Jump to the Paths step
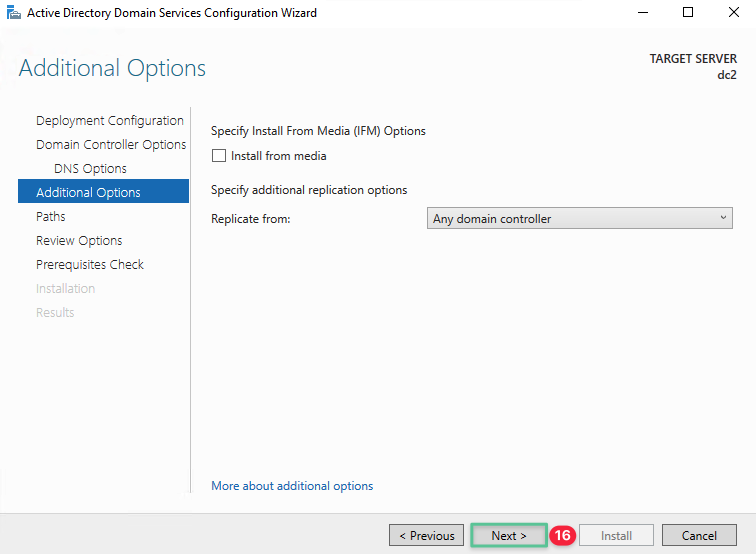 51,217
